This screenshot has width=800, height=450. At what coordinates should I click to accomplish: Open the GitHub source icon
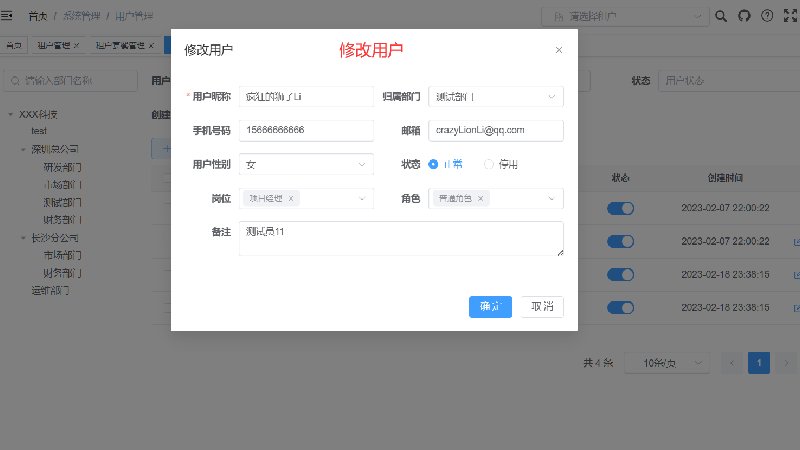click(744, 16)
